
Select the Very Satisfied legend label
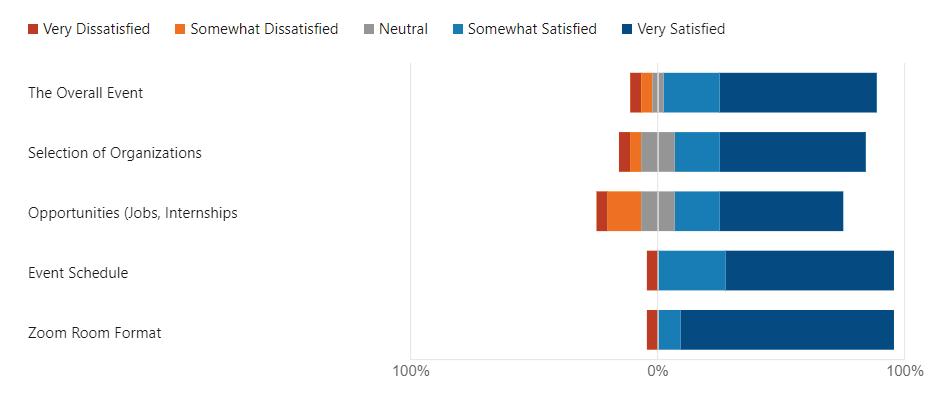click(681, 29)
